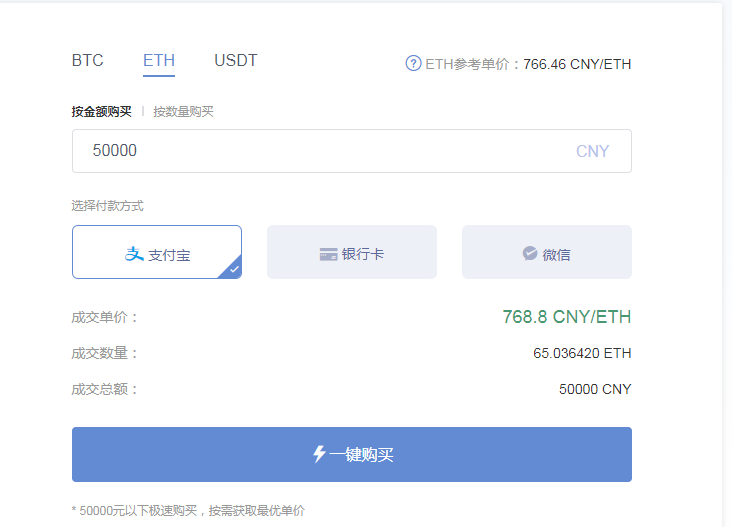
Task: Click the 一键购买 button
Action: pyautogui.click(x=352, y=454)
